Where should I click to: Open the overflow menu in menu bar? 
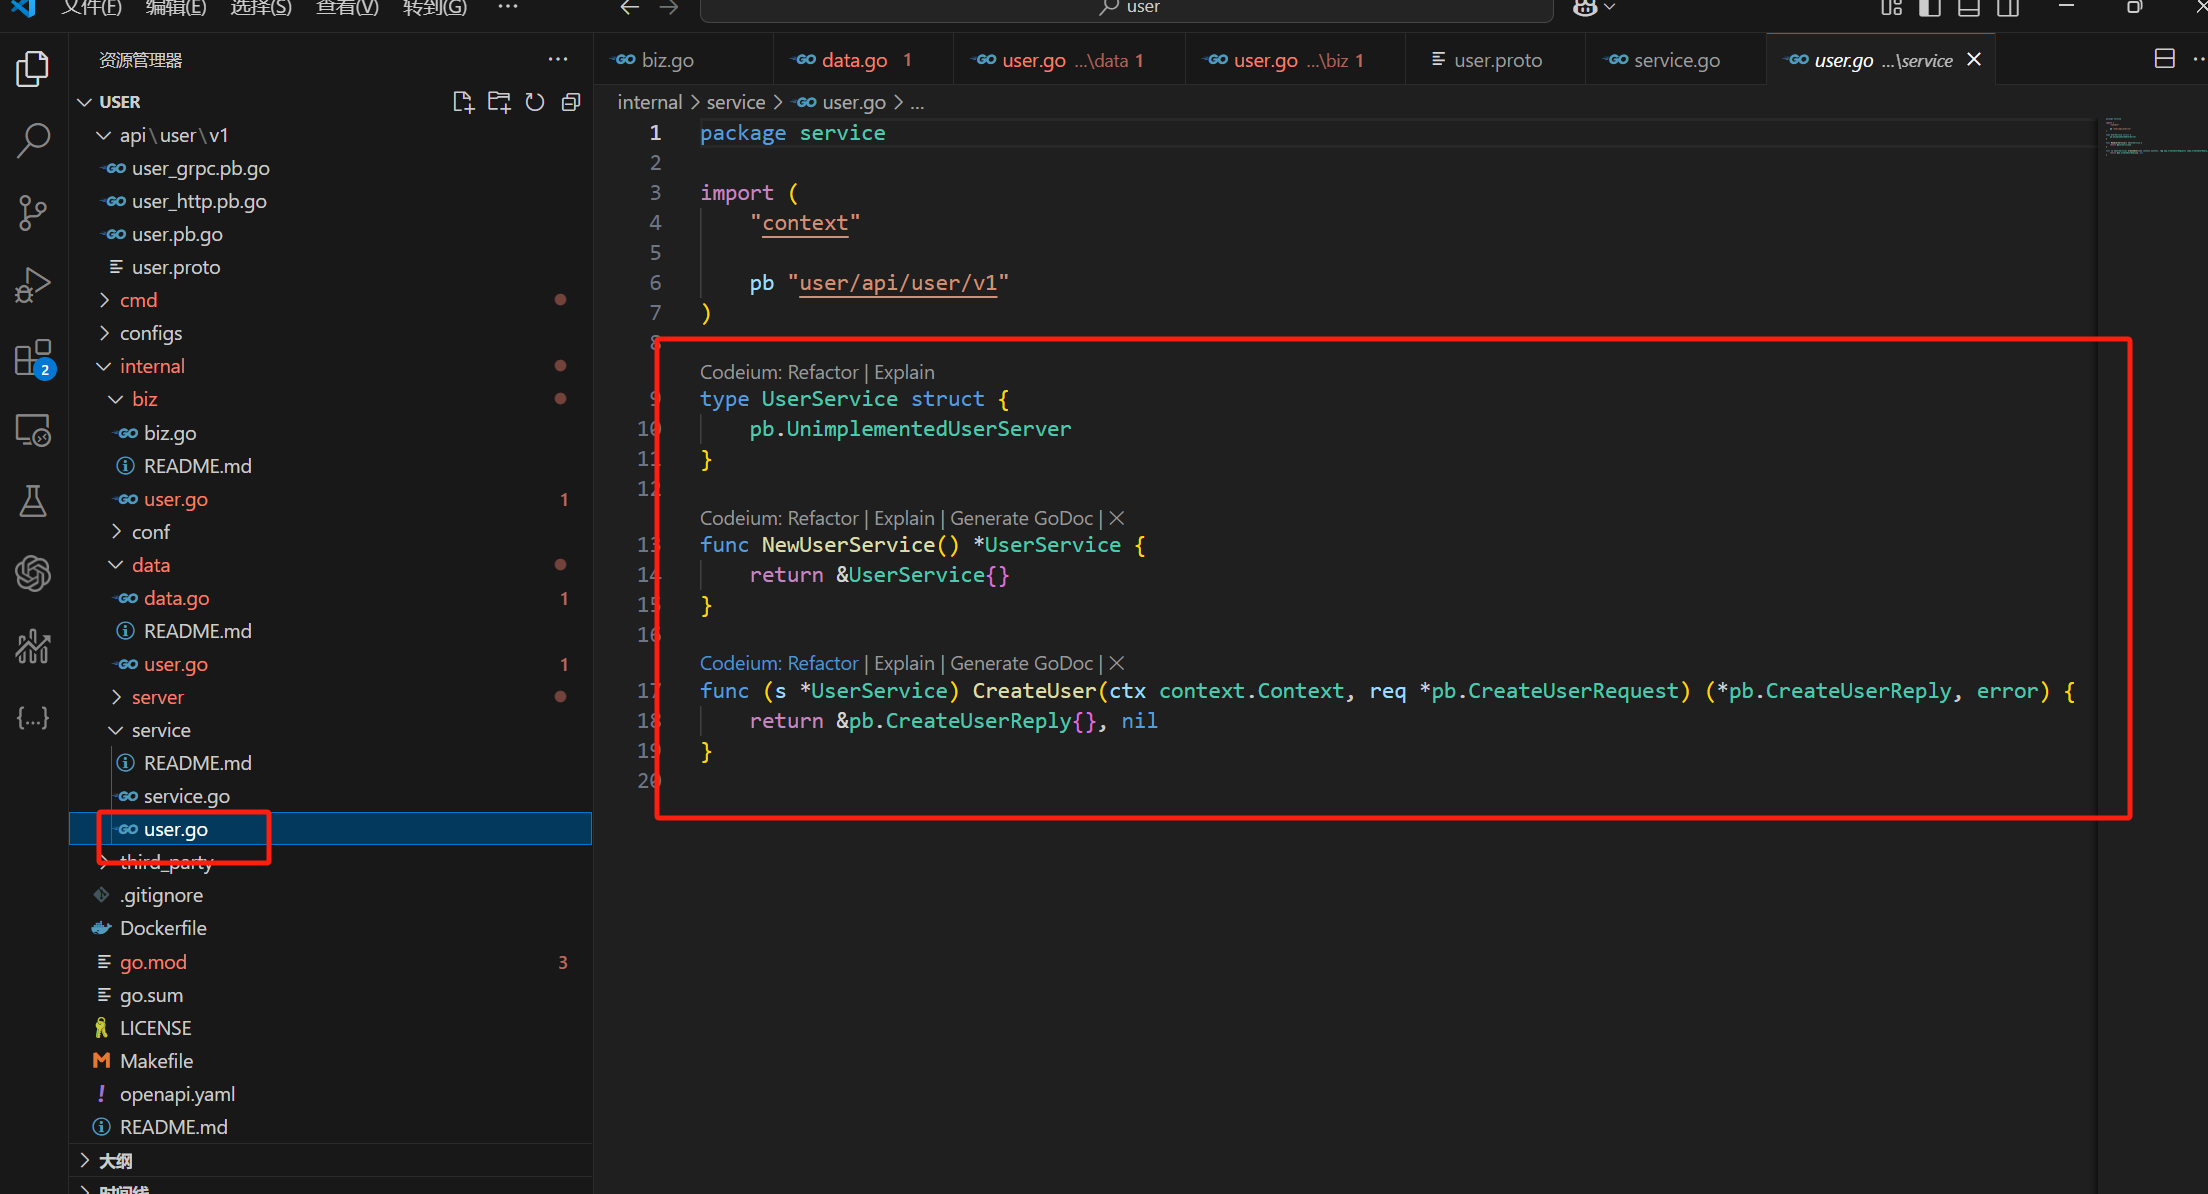tap(508, 8)
